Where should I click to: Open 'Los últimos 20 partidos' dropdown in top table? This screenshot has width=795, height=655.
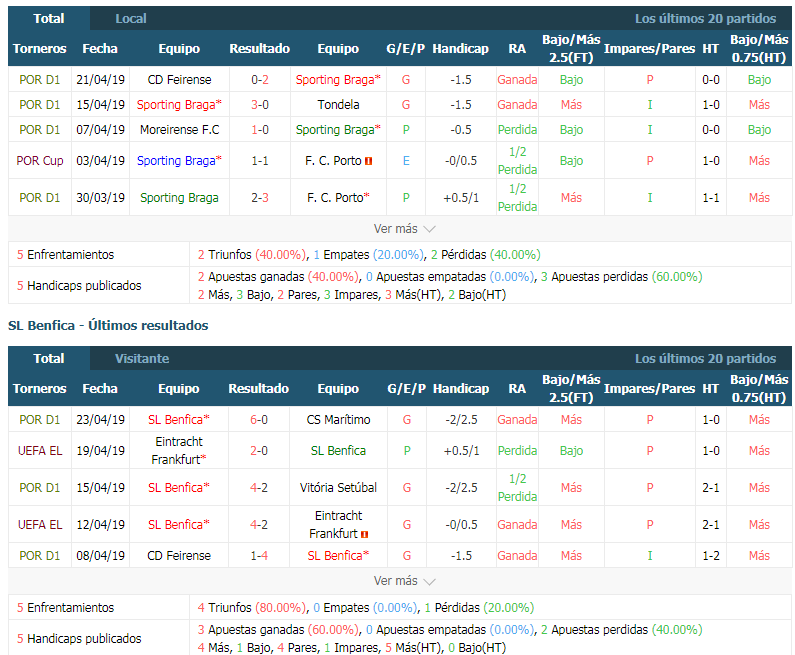(705, 19)
